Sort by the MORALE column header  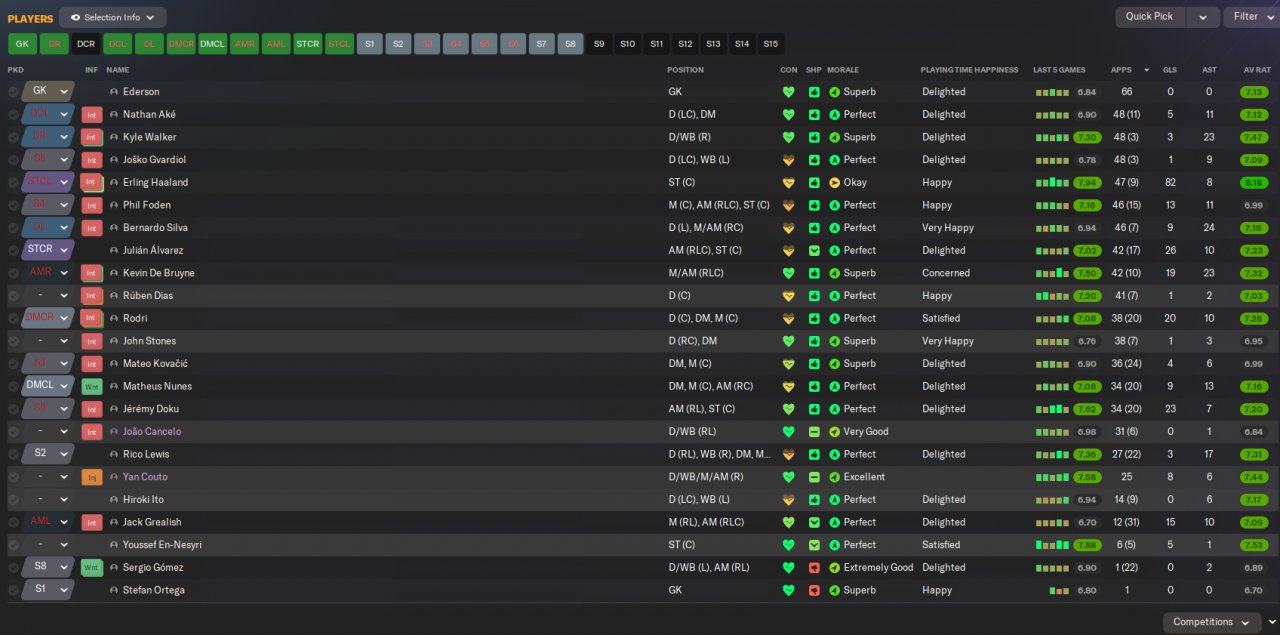(843, 70)
